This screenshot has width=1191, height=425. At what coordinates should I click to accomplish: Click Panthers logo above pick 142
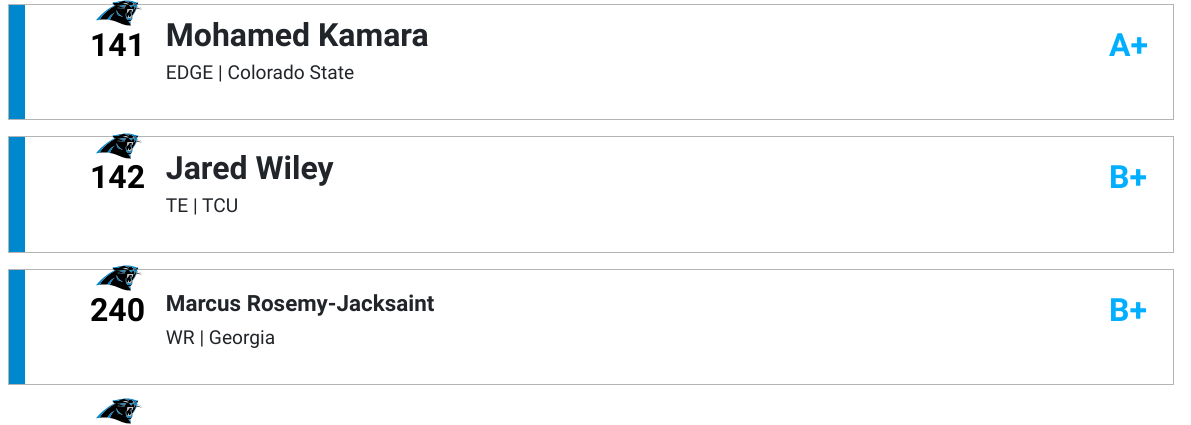coord(118,145)
